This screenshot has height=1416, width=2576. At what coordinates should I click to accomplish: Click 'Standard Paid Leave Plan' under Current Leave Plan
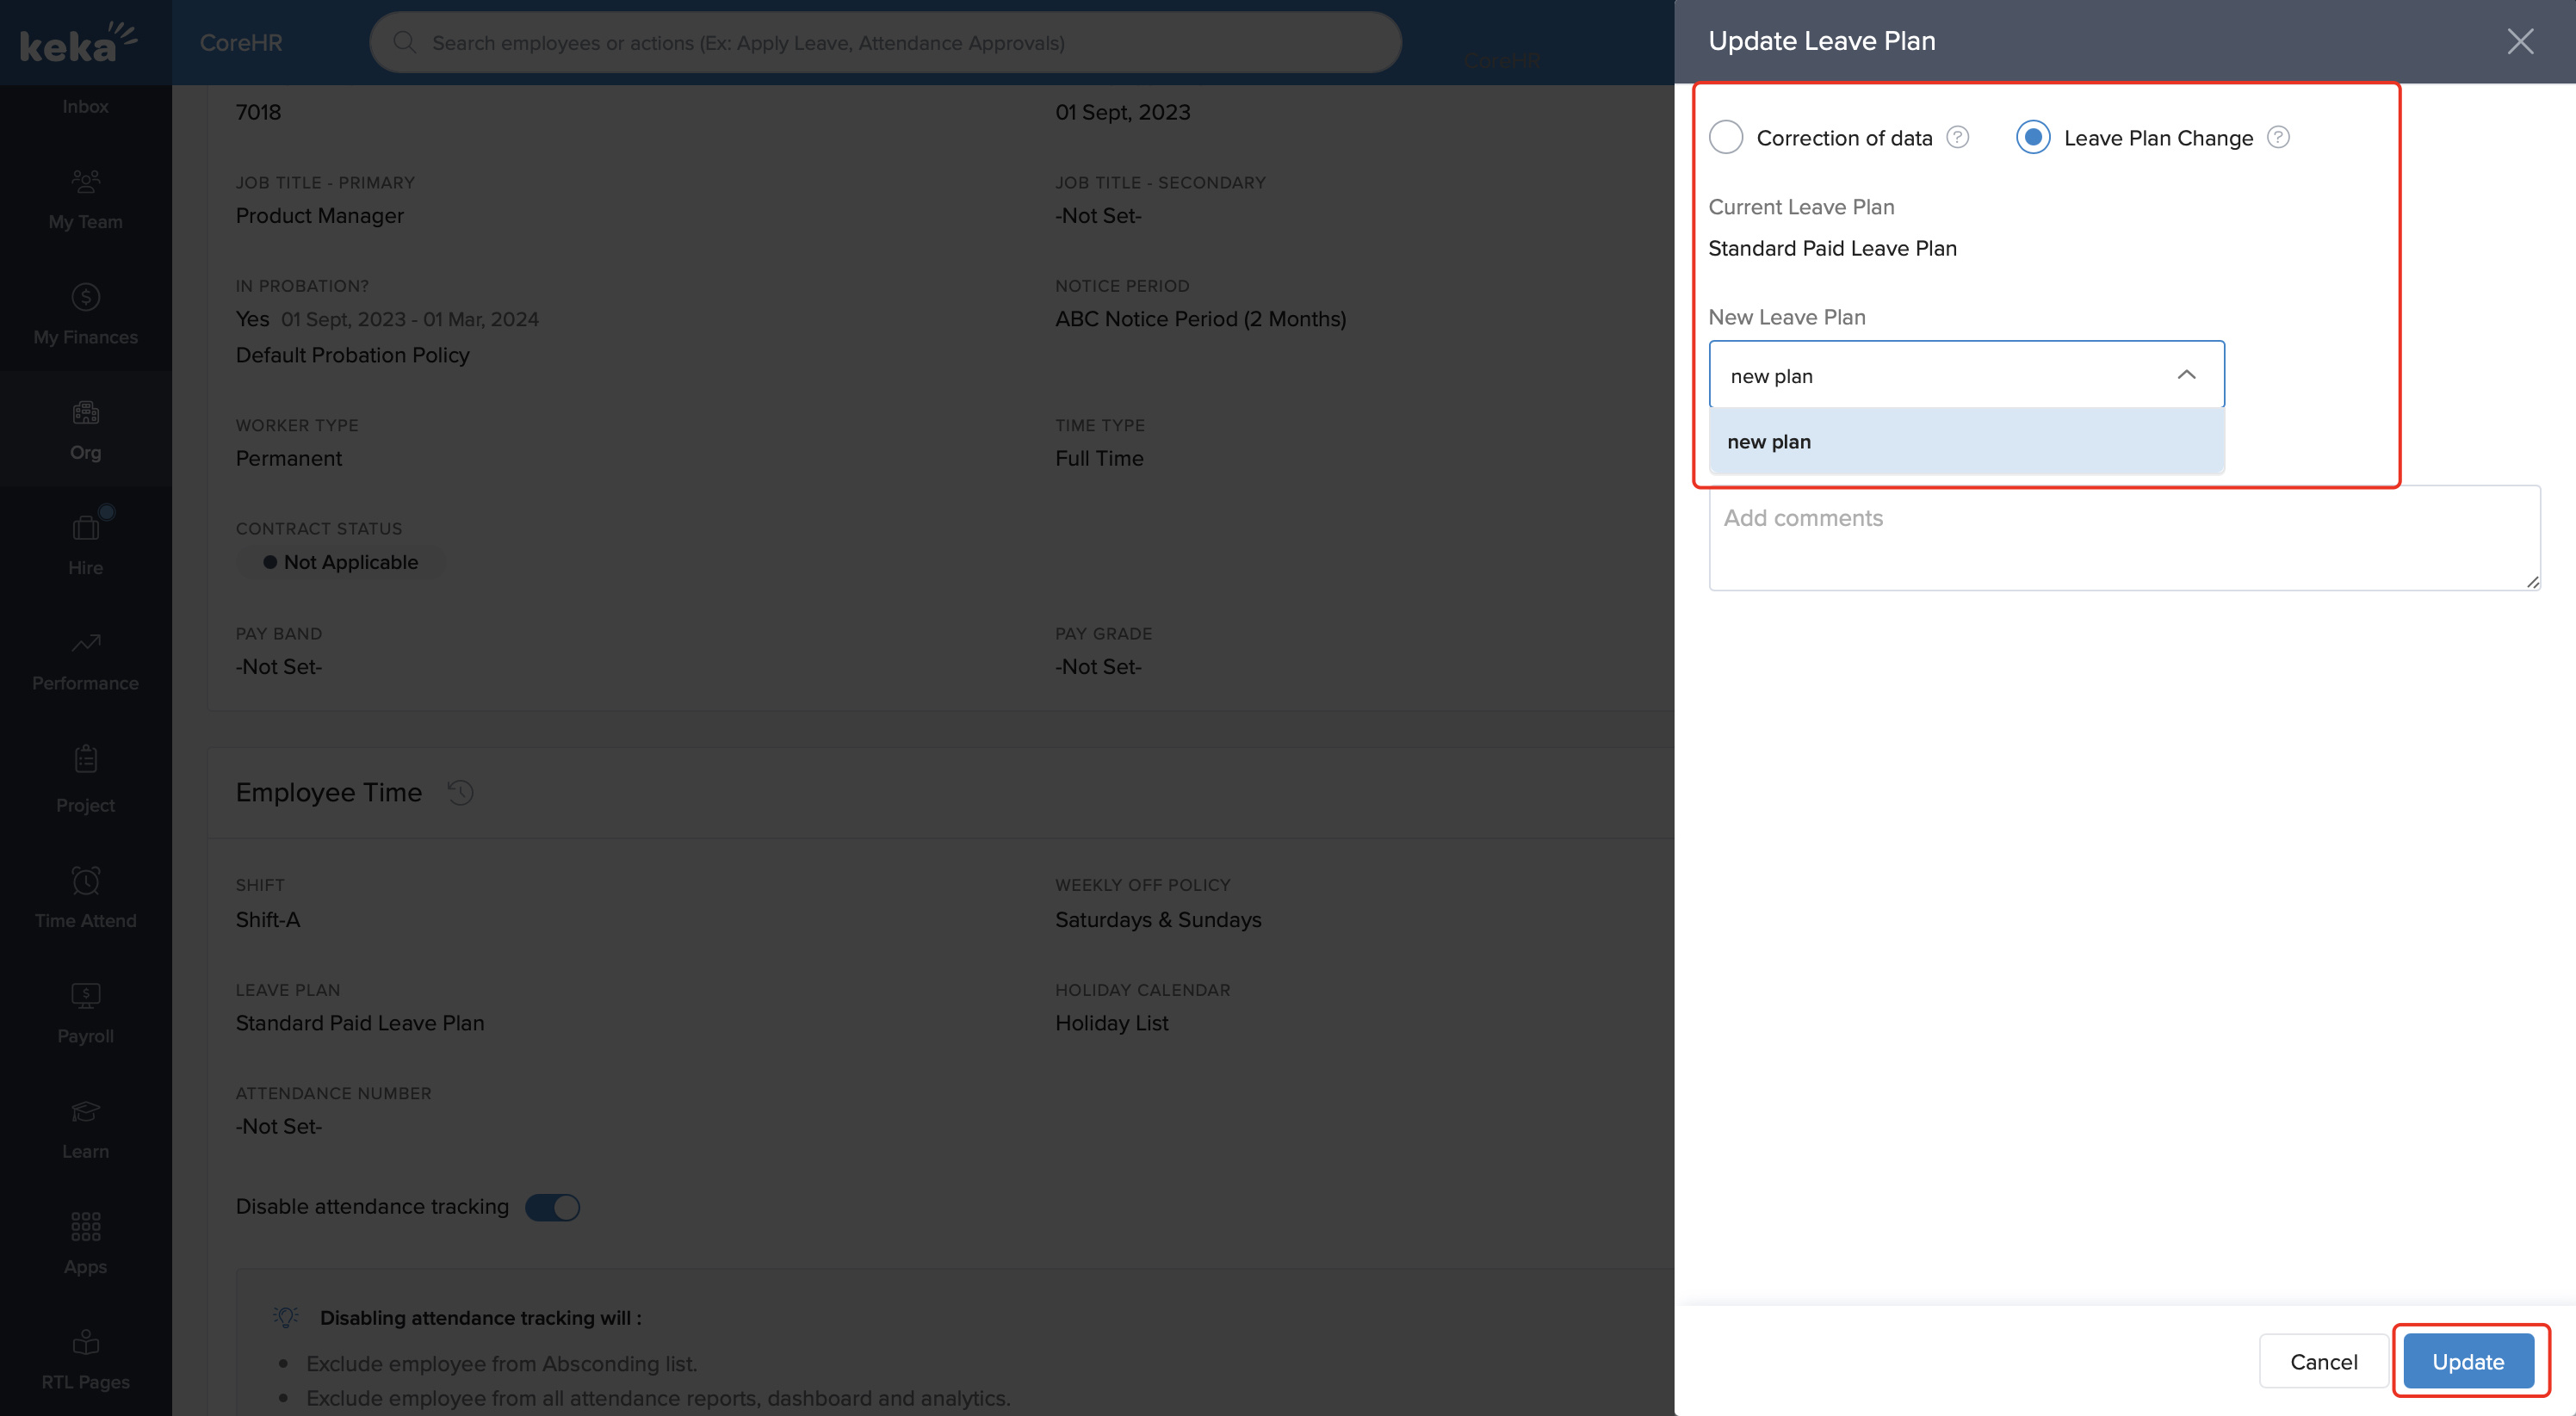pos(1832,248)
